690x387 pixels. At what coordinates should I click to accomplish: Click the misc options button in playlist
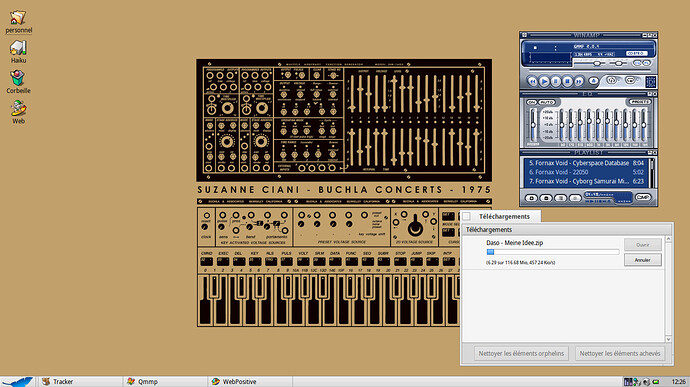click(x=575, y=198)
